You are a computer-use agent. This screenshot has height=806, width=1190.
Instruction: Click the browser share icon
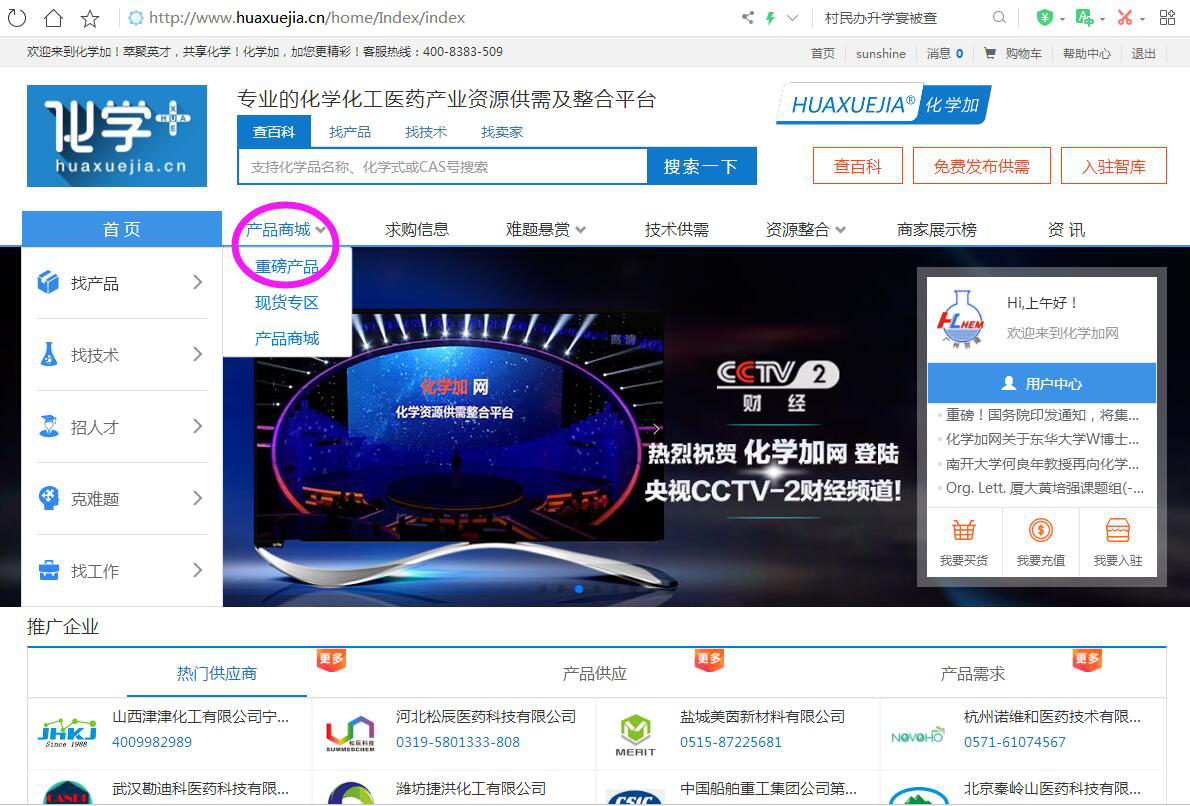click(x=747, y=18)
